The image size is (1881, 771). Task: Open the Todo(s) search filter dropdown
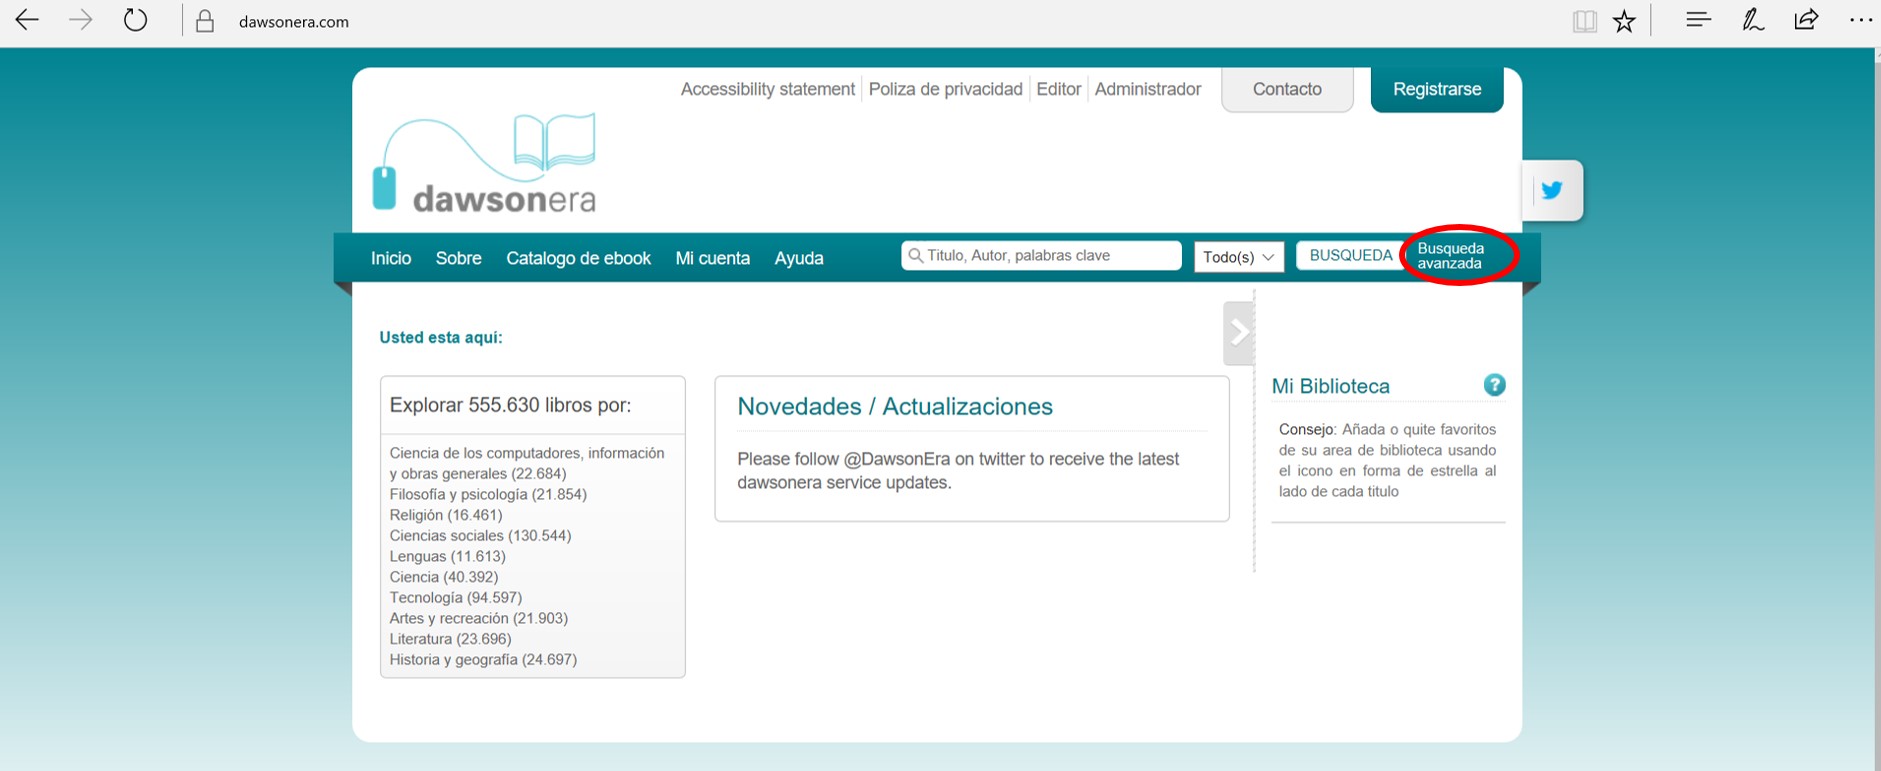coord(1238,257)
